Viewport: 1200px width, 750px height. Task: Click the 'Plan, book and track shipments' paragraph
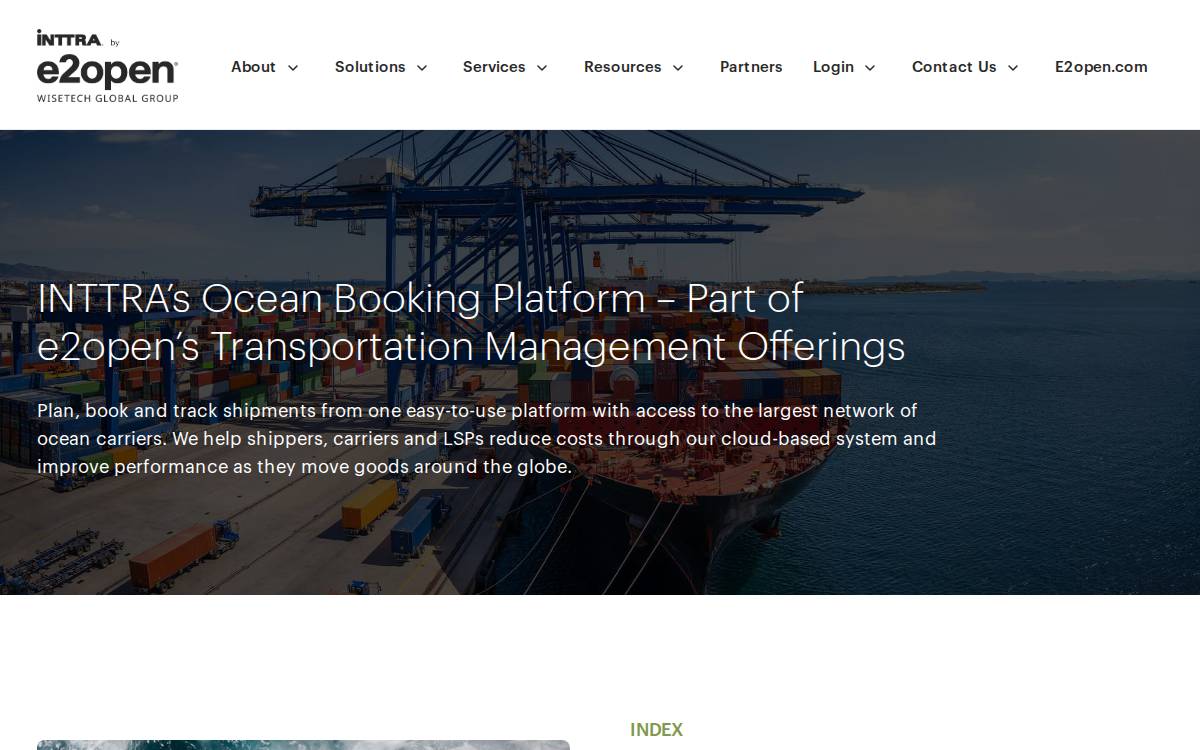click(x=487, y=438)
